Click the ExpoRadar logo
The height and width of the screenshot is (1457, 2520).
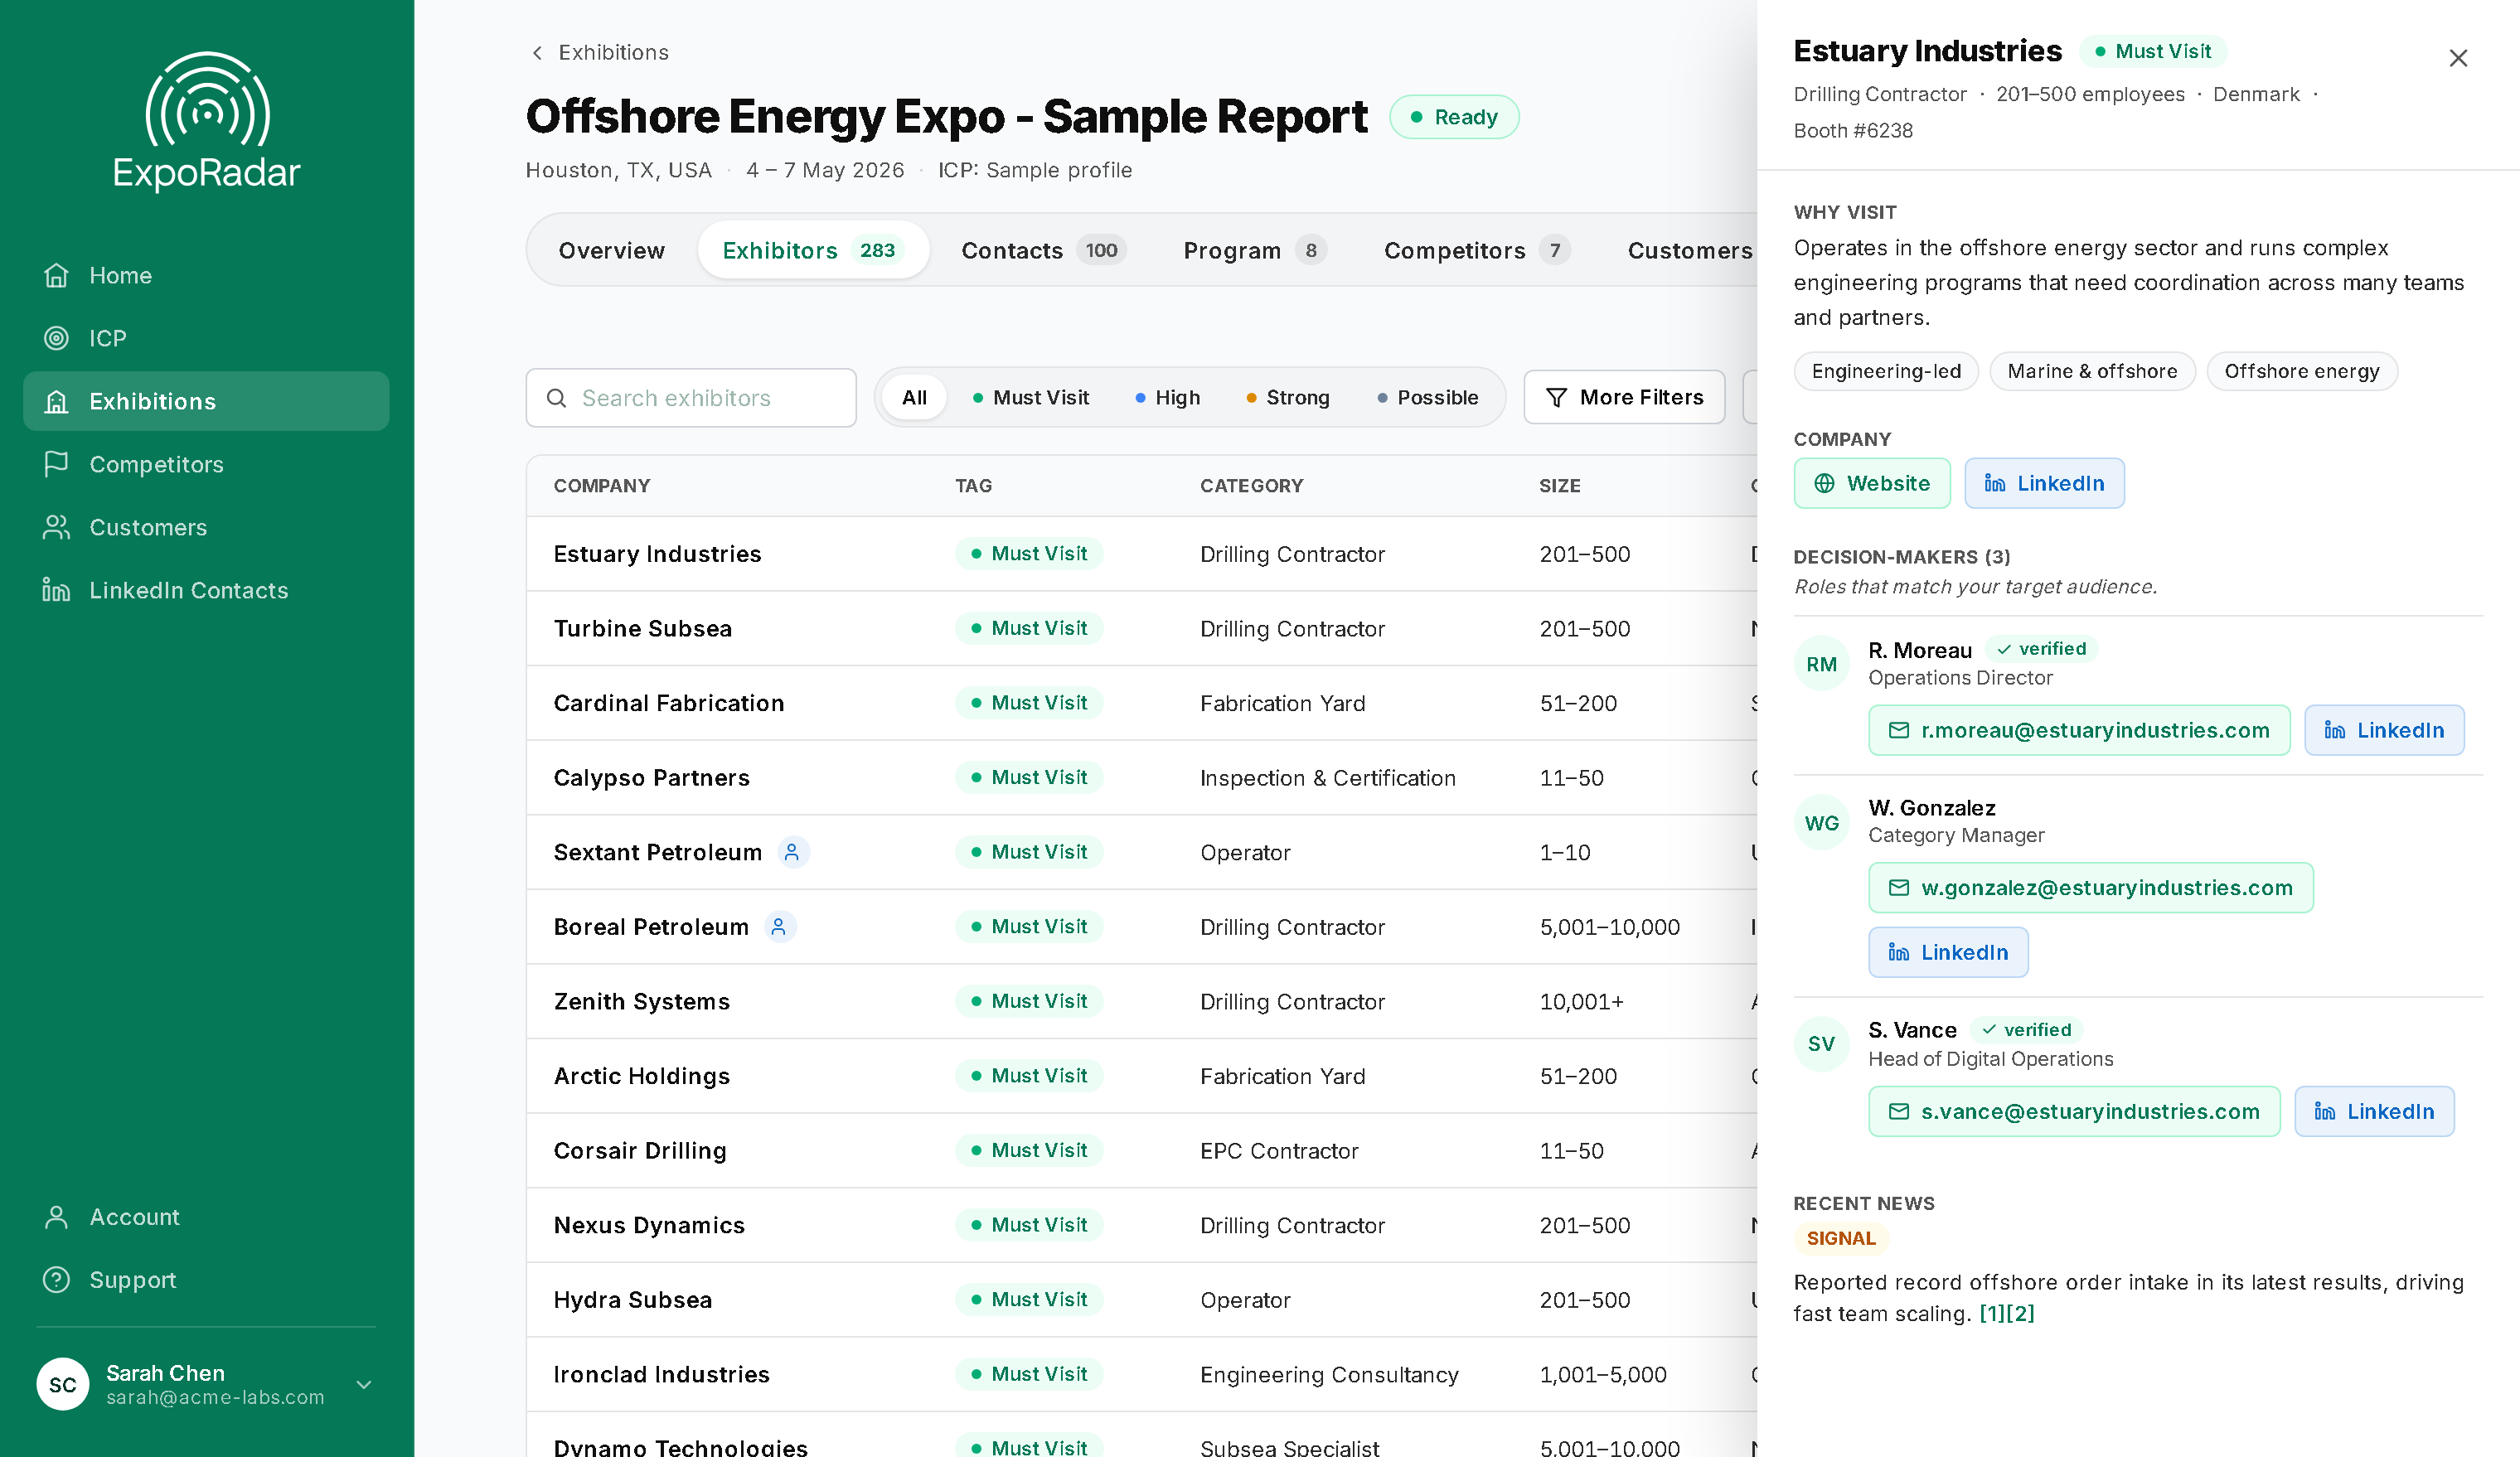tap(207, 121)
